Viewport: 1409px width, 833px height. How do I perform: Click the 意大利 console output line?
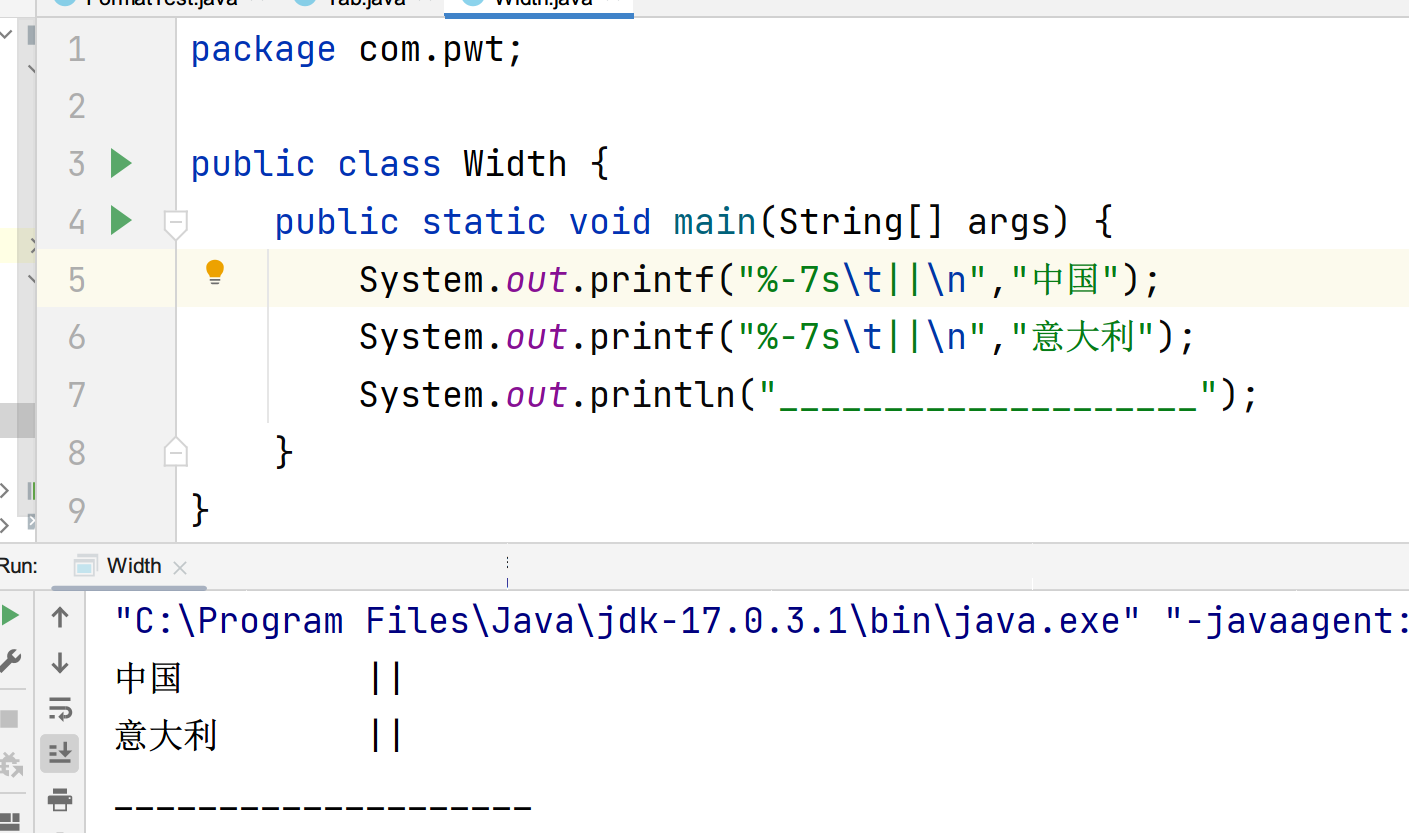tap(259, 737)
